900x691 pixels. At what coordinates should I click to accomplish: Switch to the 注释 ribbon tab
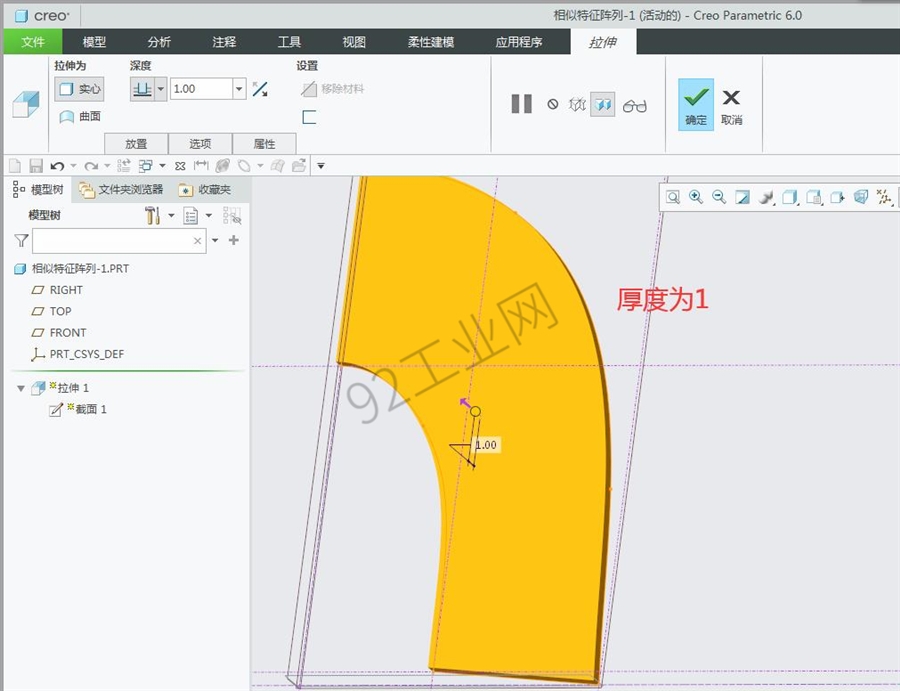click(224, 42)
